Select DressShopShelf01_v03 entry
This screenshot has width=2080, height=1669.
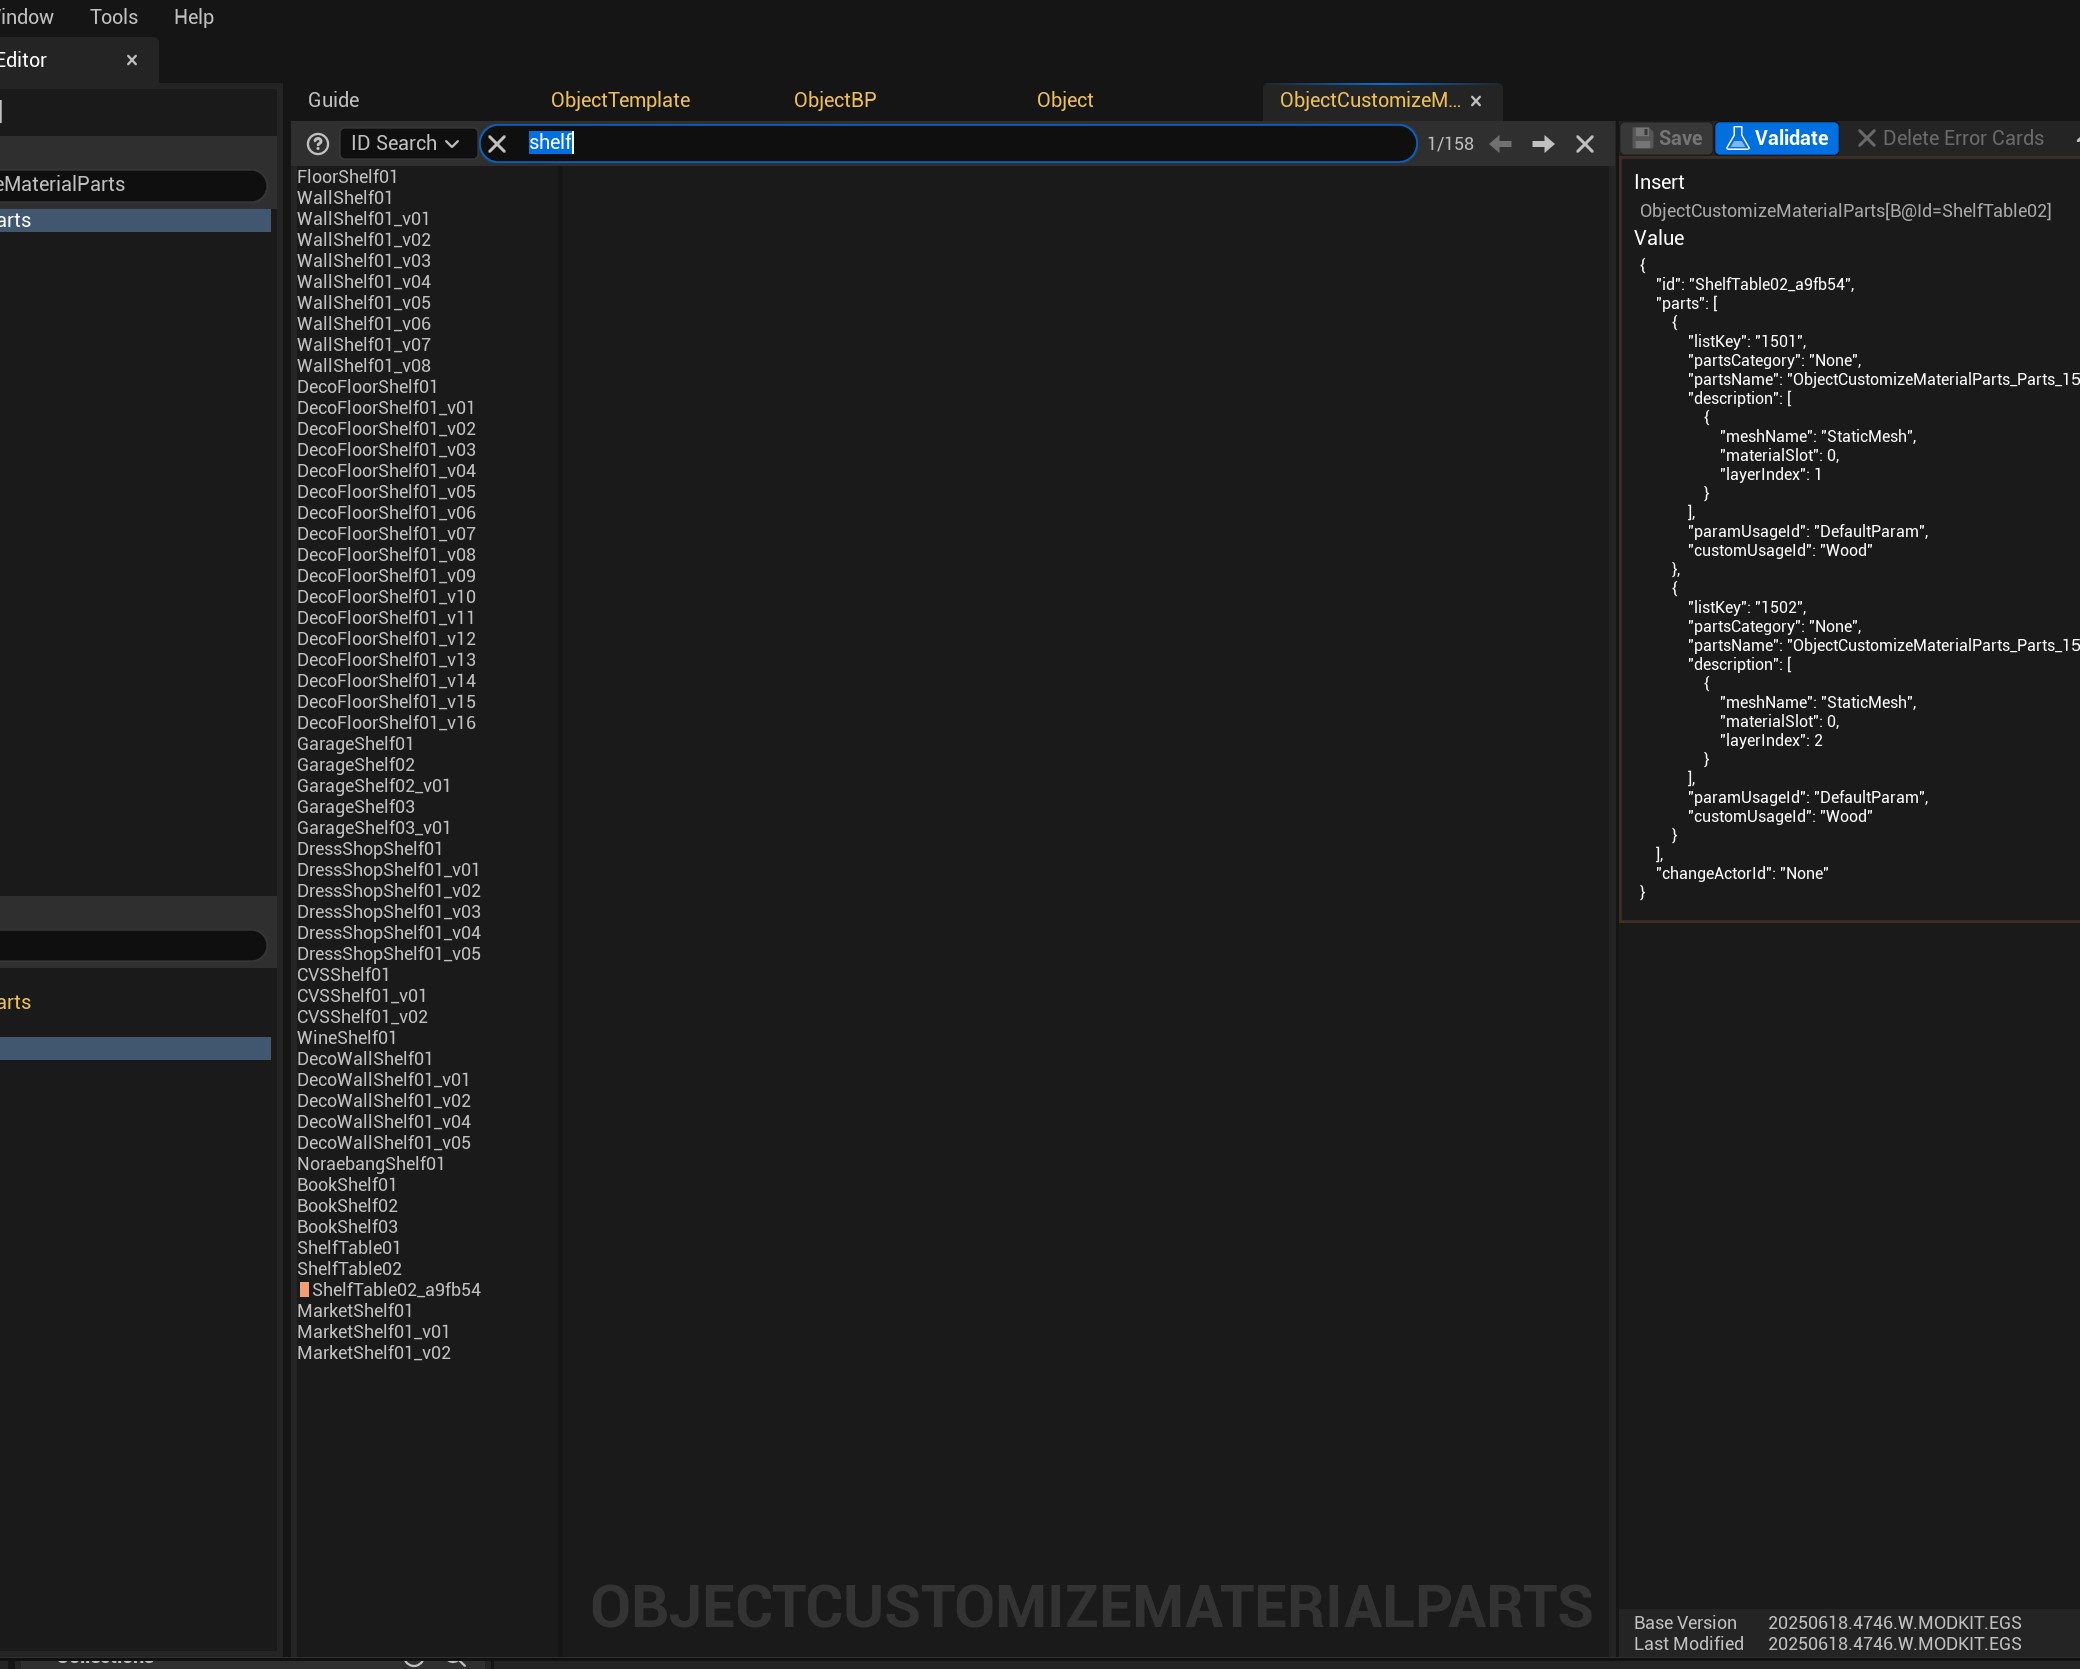pyautogui.click(x=389, y=912)
